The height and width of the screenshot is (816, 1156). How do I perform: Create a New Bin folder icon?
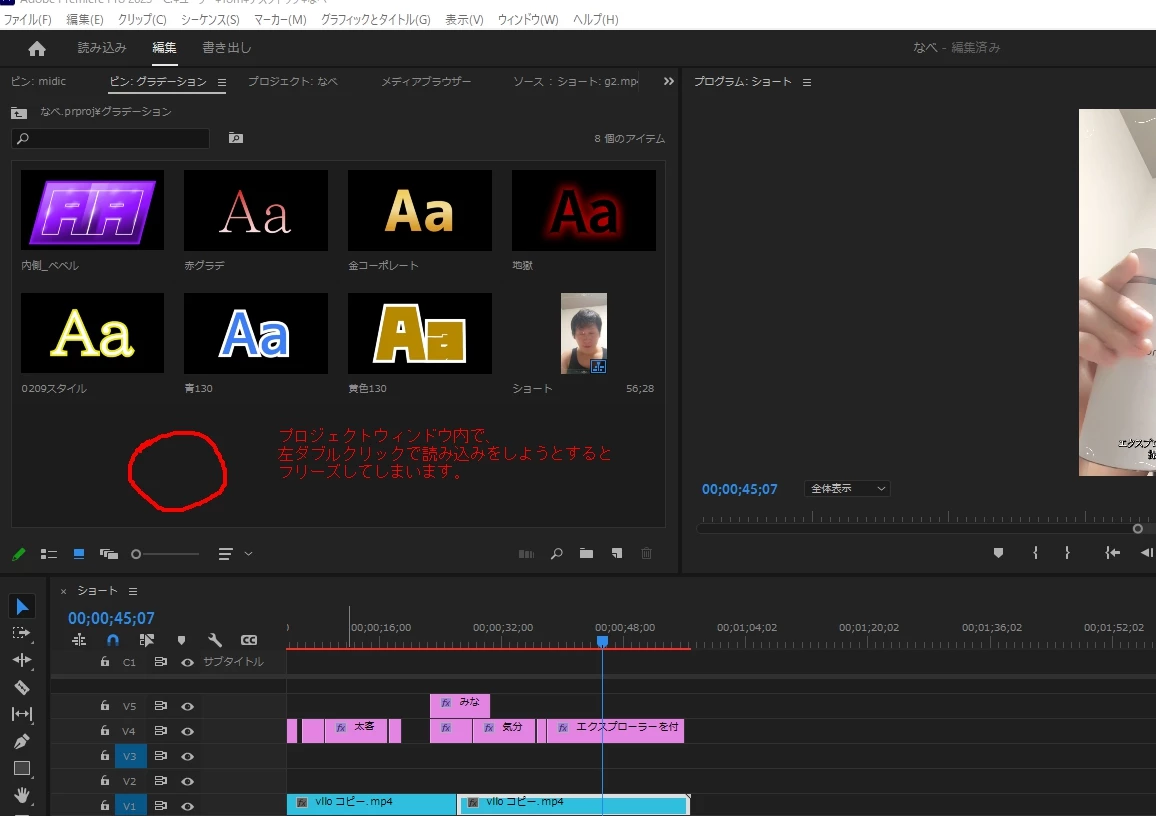[x=586, y=554]
